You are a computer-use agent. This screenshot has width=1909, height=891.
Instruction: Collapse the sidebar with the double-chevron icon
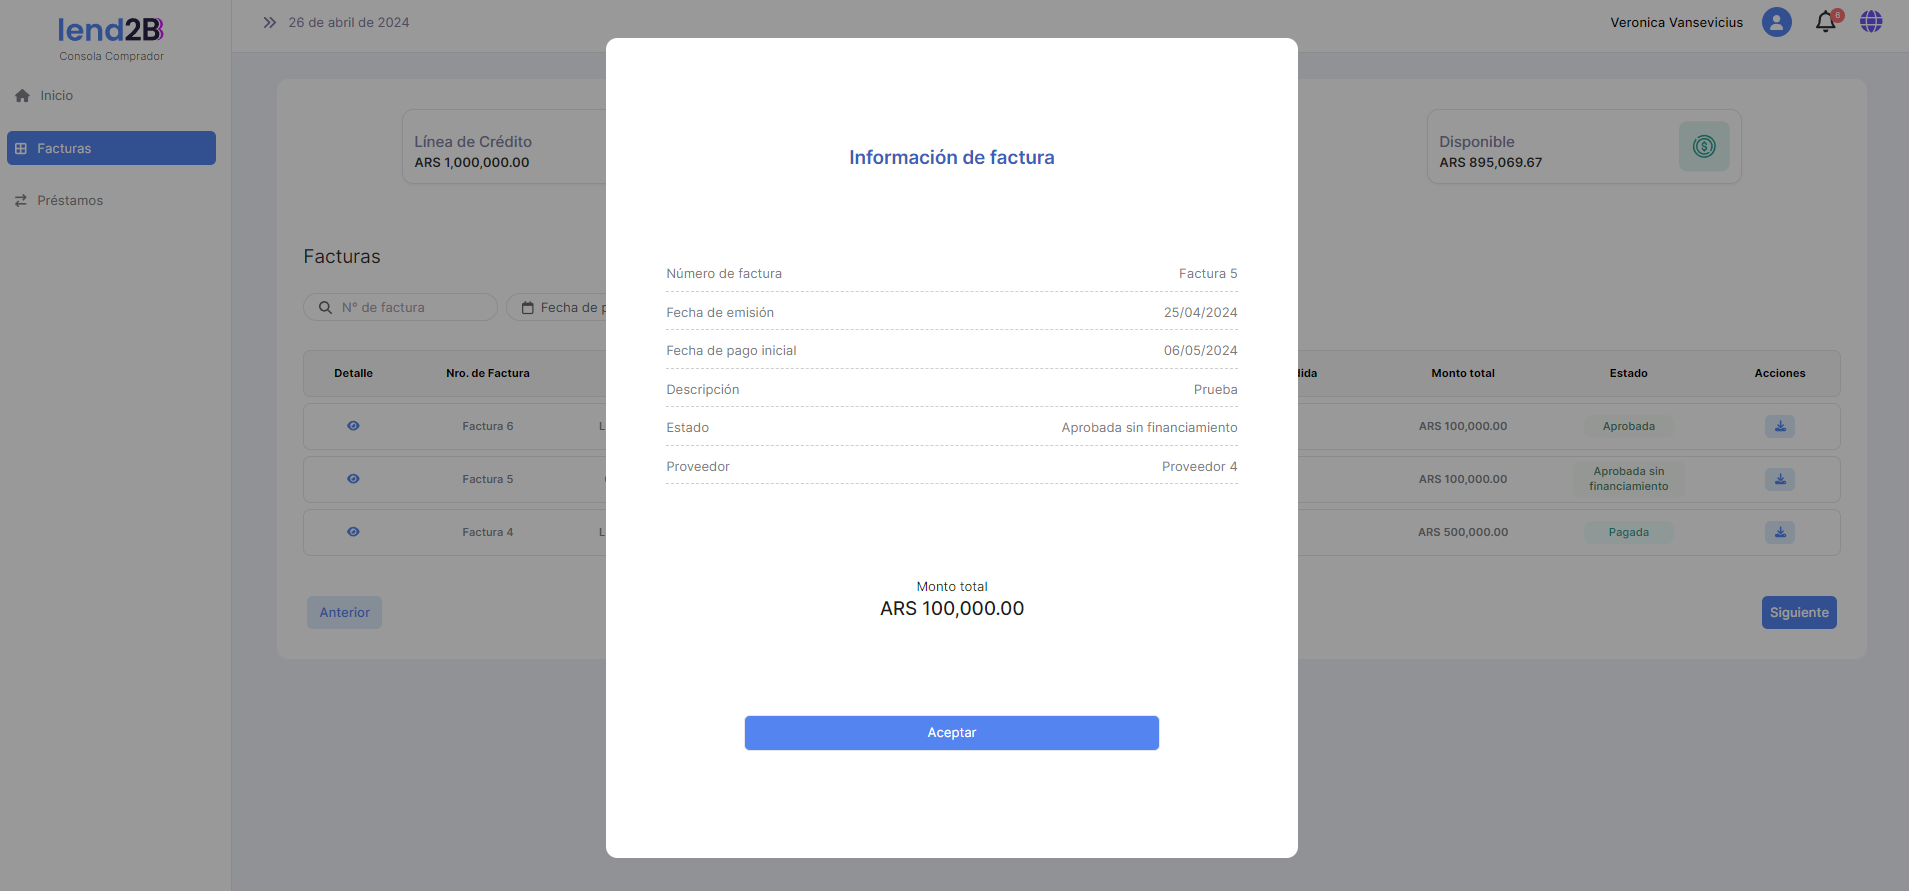(269, 22)
